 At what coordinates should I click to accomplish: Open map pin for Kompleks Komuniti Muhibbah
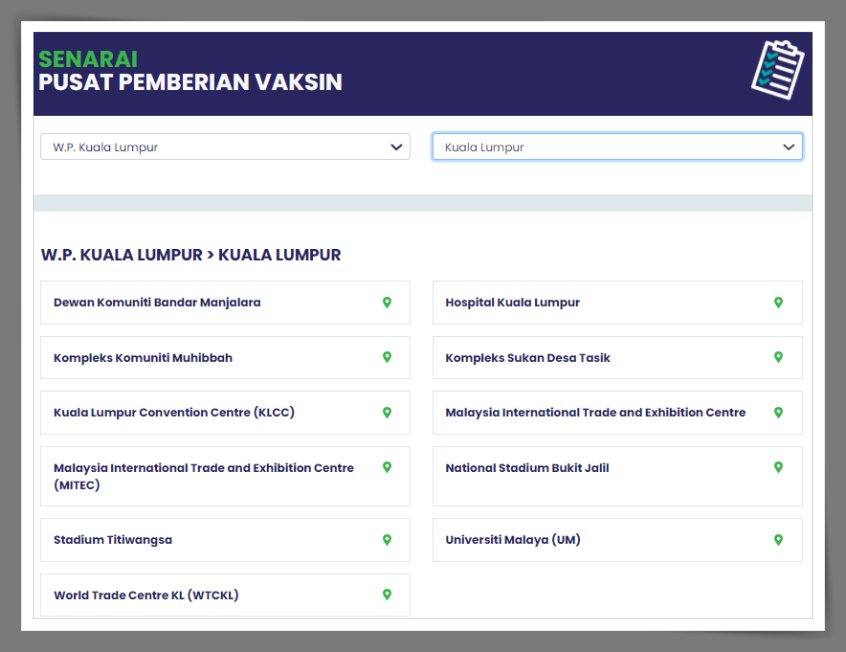tap(387, 358)
